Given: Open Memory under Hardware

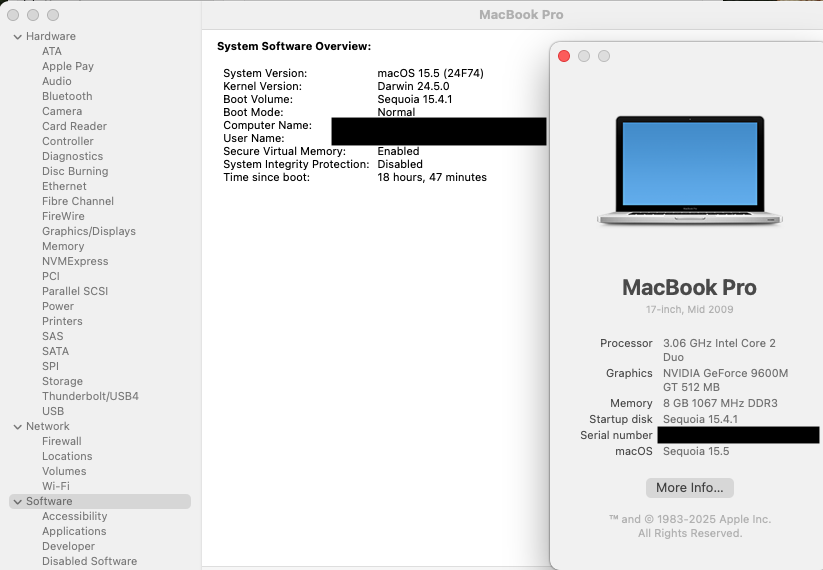Looking at the screenshot, I should (63, 246).
